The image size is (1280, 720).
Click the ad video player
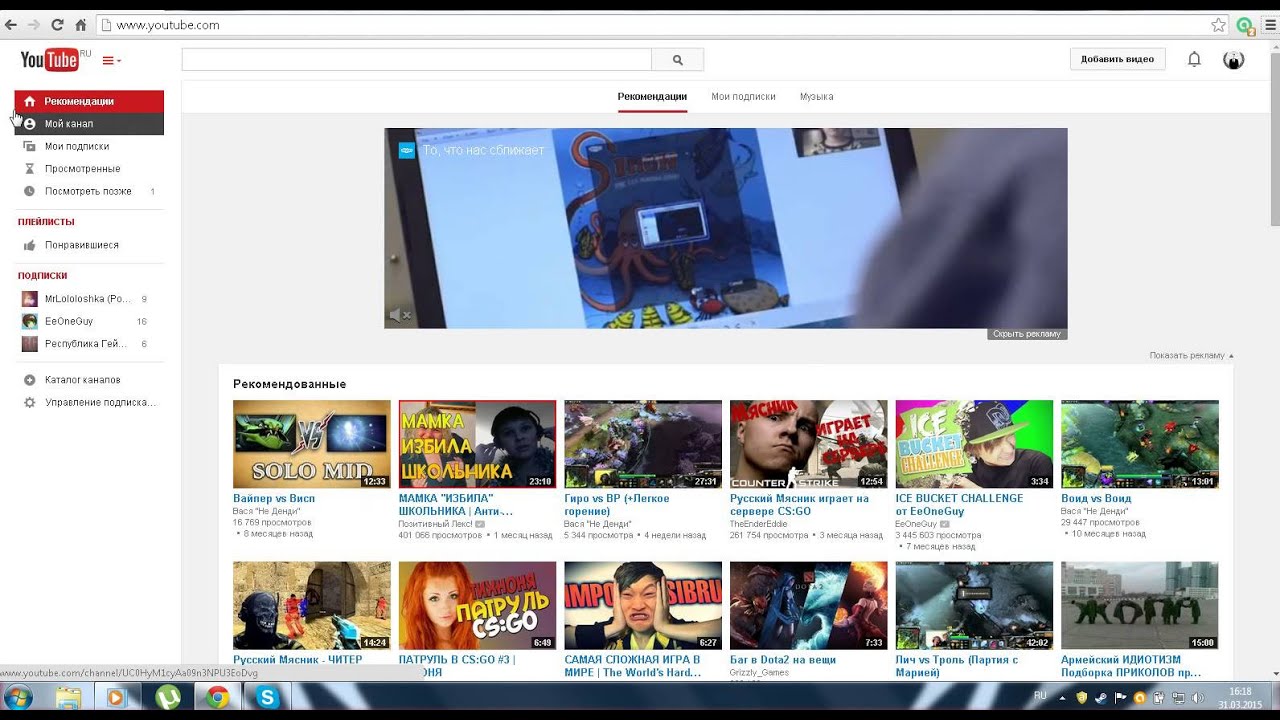click(x=725, y=228)
